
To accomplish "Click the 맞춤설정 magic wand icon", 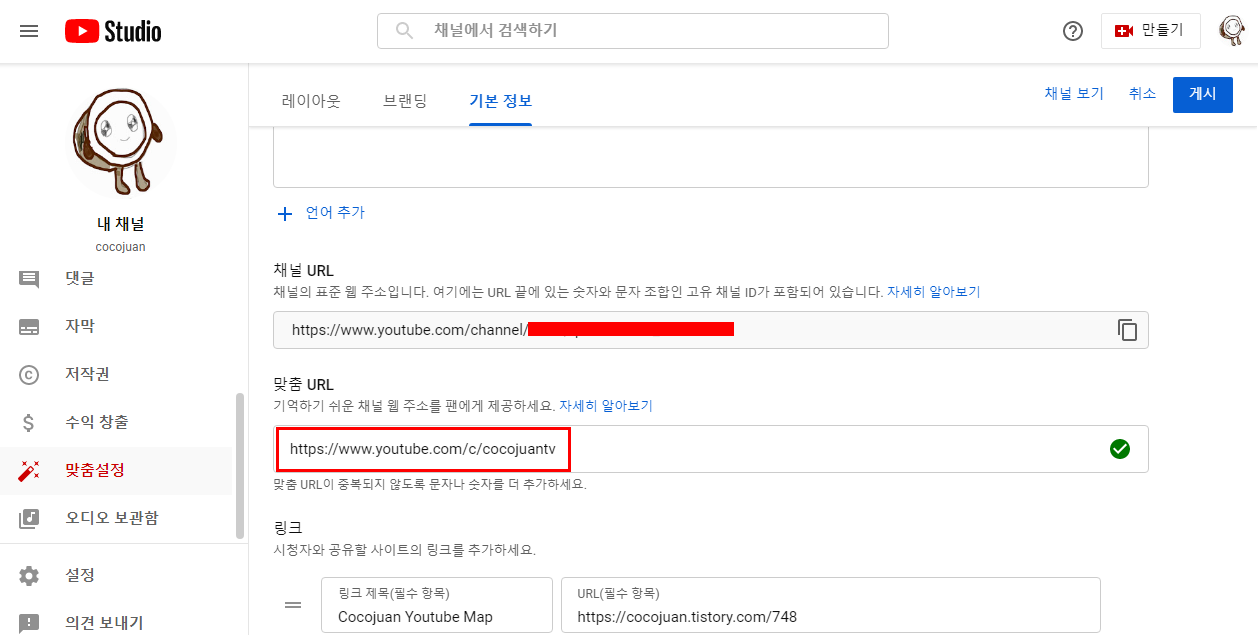I will pos(29,470).
